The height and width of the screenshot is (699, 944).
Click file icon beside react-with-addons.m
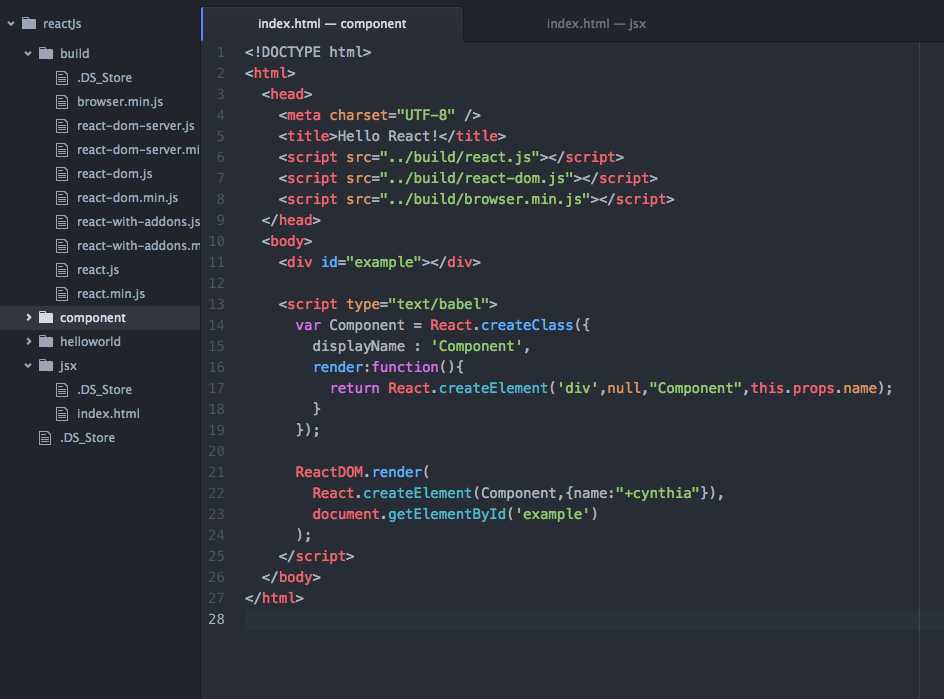tap(62, 246)
